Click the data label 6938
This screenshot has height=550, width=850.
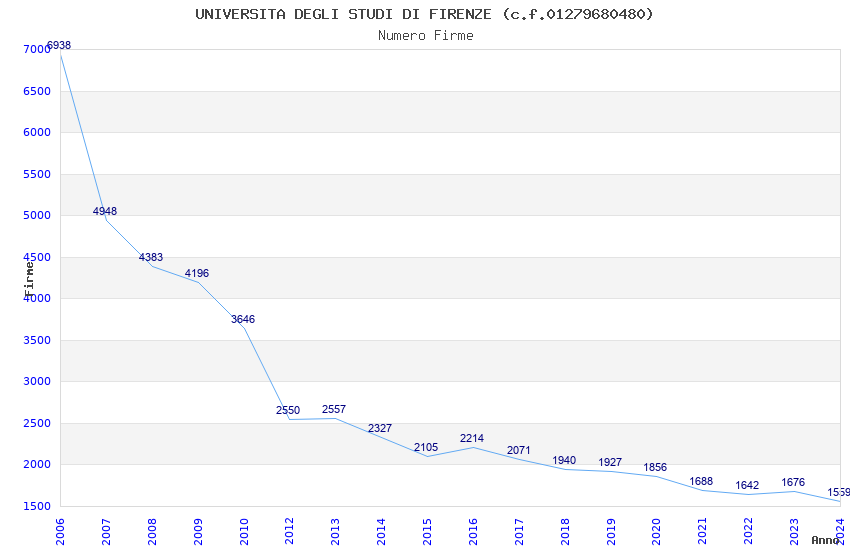(x=59, y=46)
